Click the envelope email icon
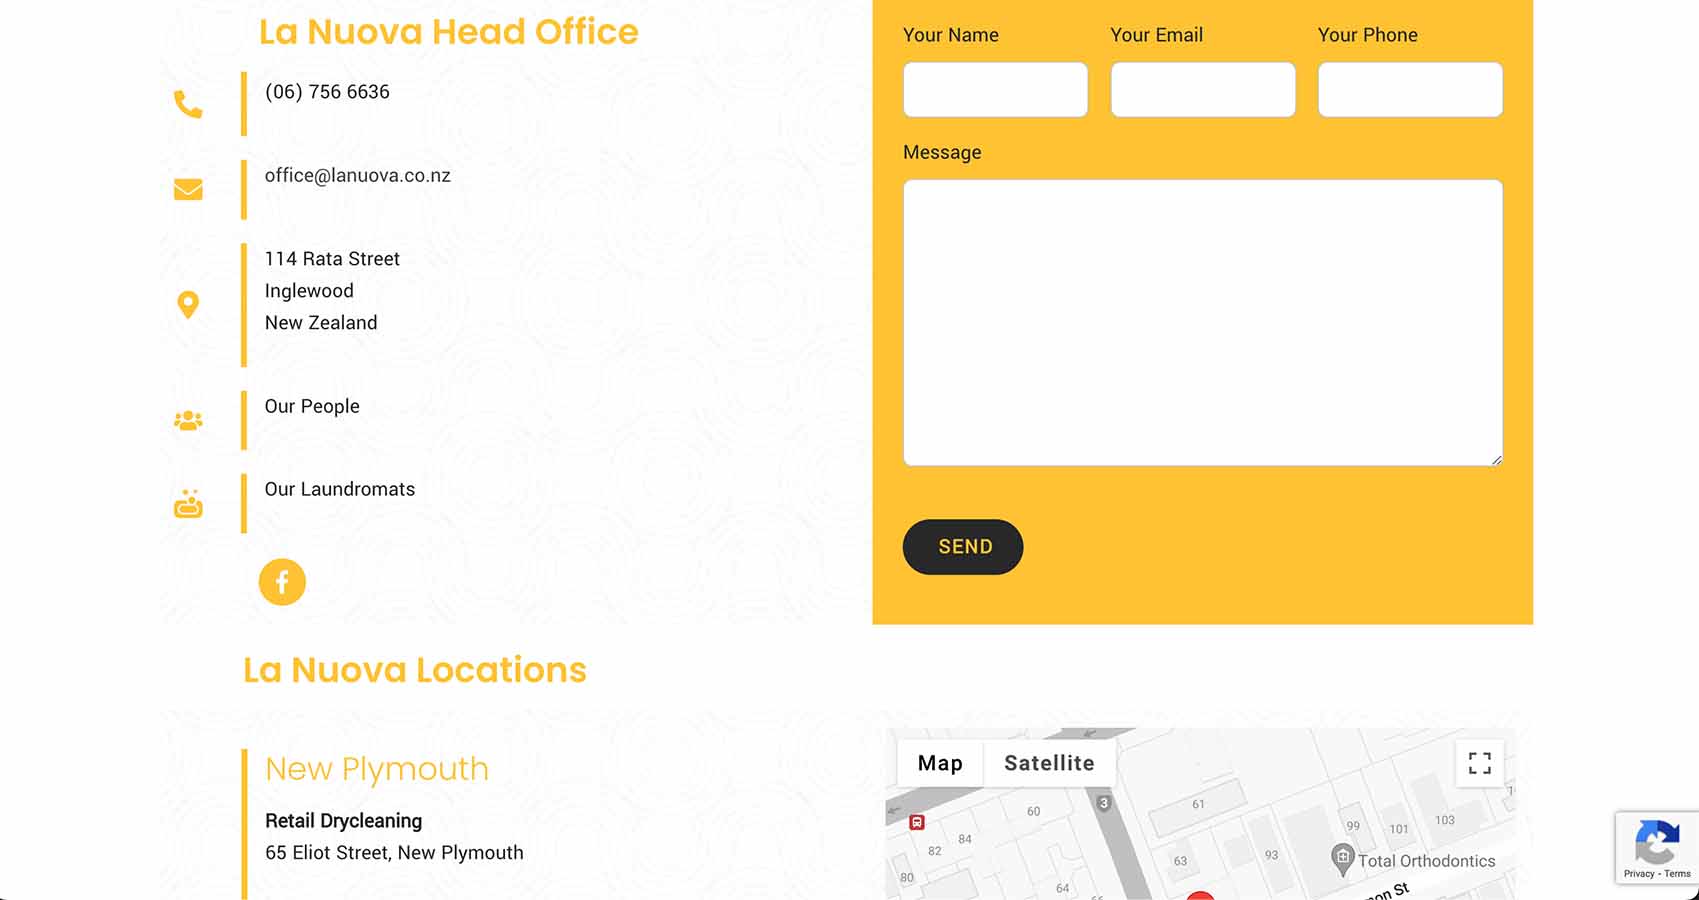This screenshot has height=900, width=1699. click(187, 189)
